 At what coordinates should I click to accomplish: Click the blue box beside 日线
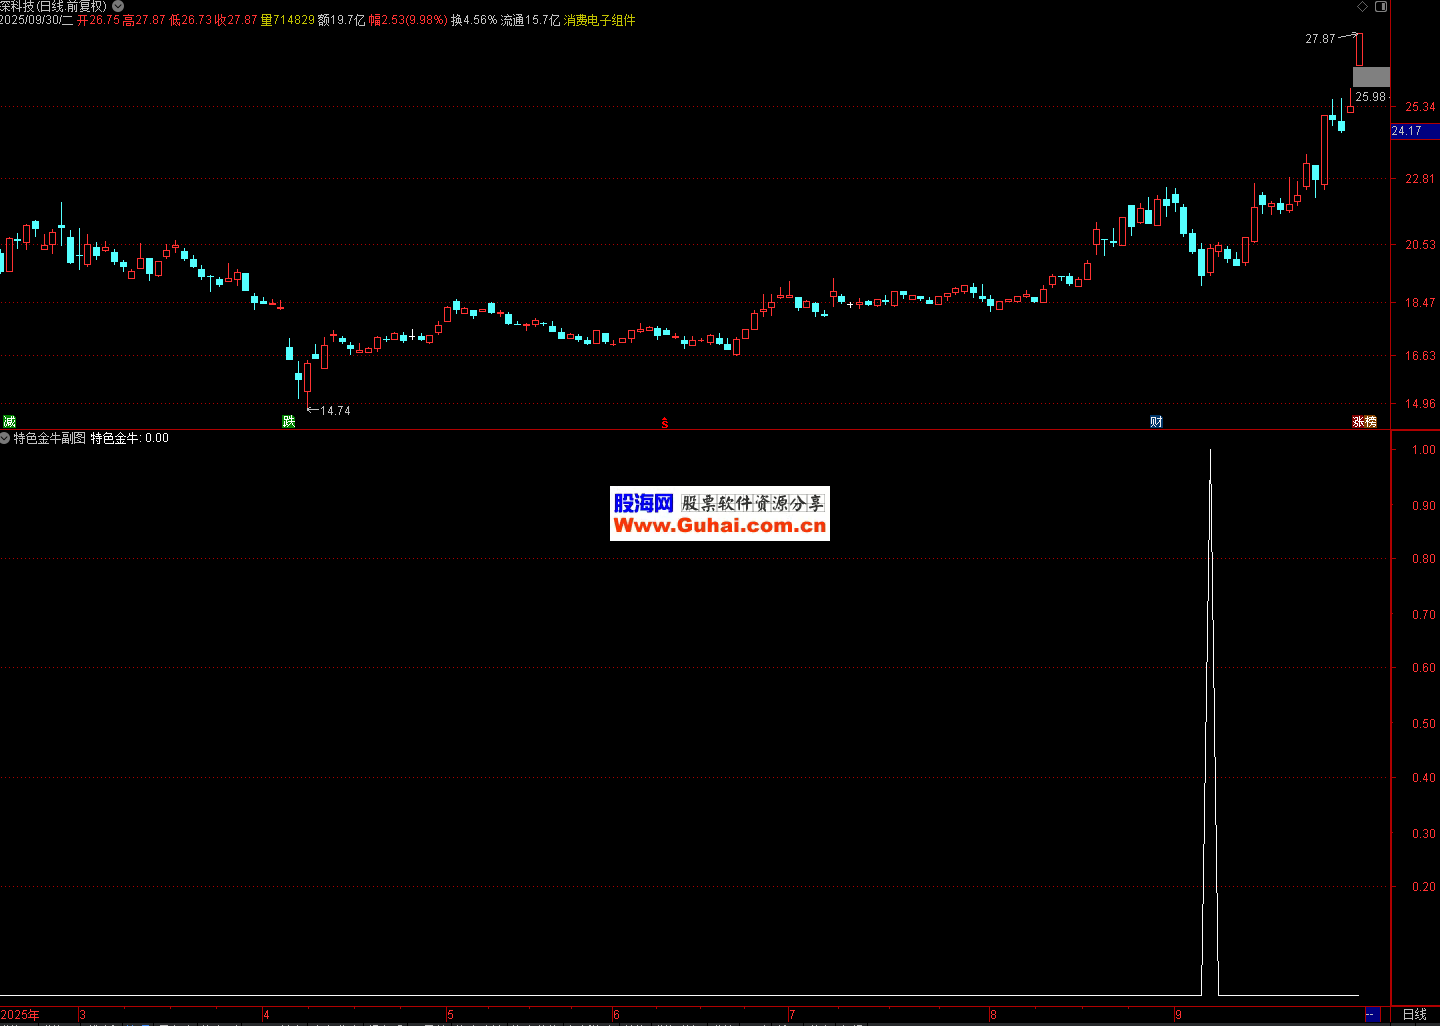coord(1371,1014)
